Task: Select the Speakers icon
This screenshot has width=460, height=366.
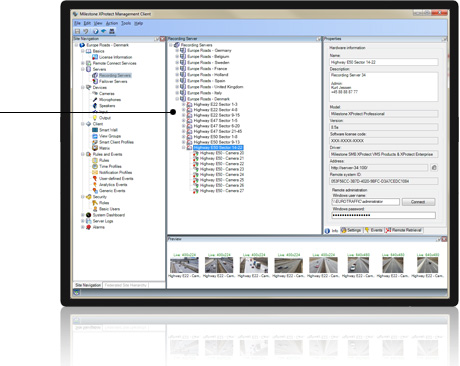Action: [95, 106]
